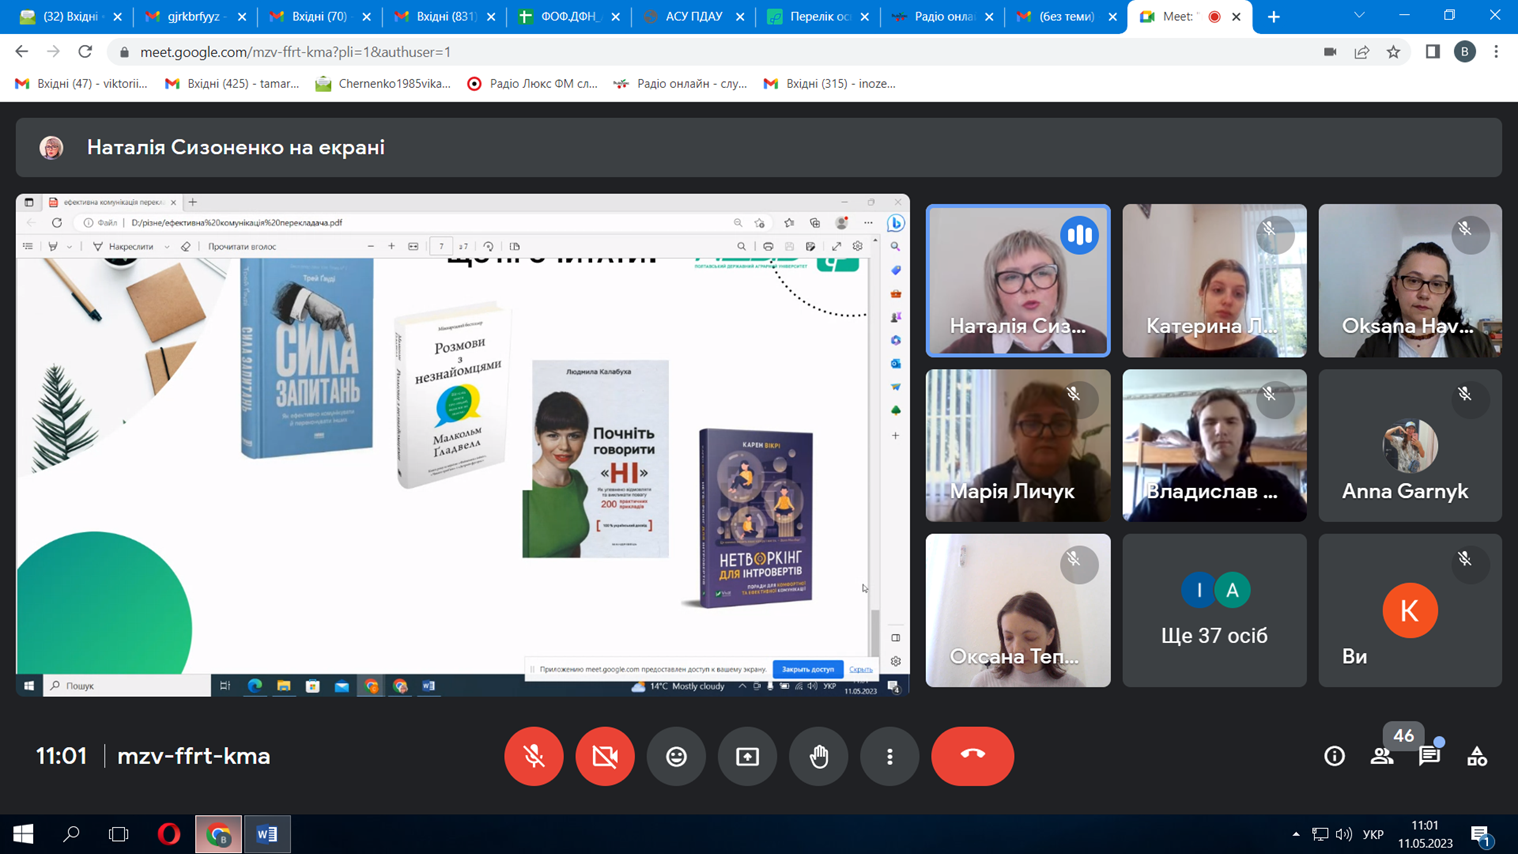1518x854 pixels.
Task: Select Катерина video tile
Action: click(1214, 281)
